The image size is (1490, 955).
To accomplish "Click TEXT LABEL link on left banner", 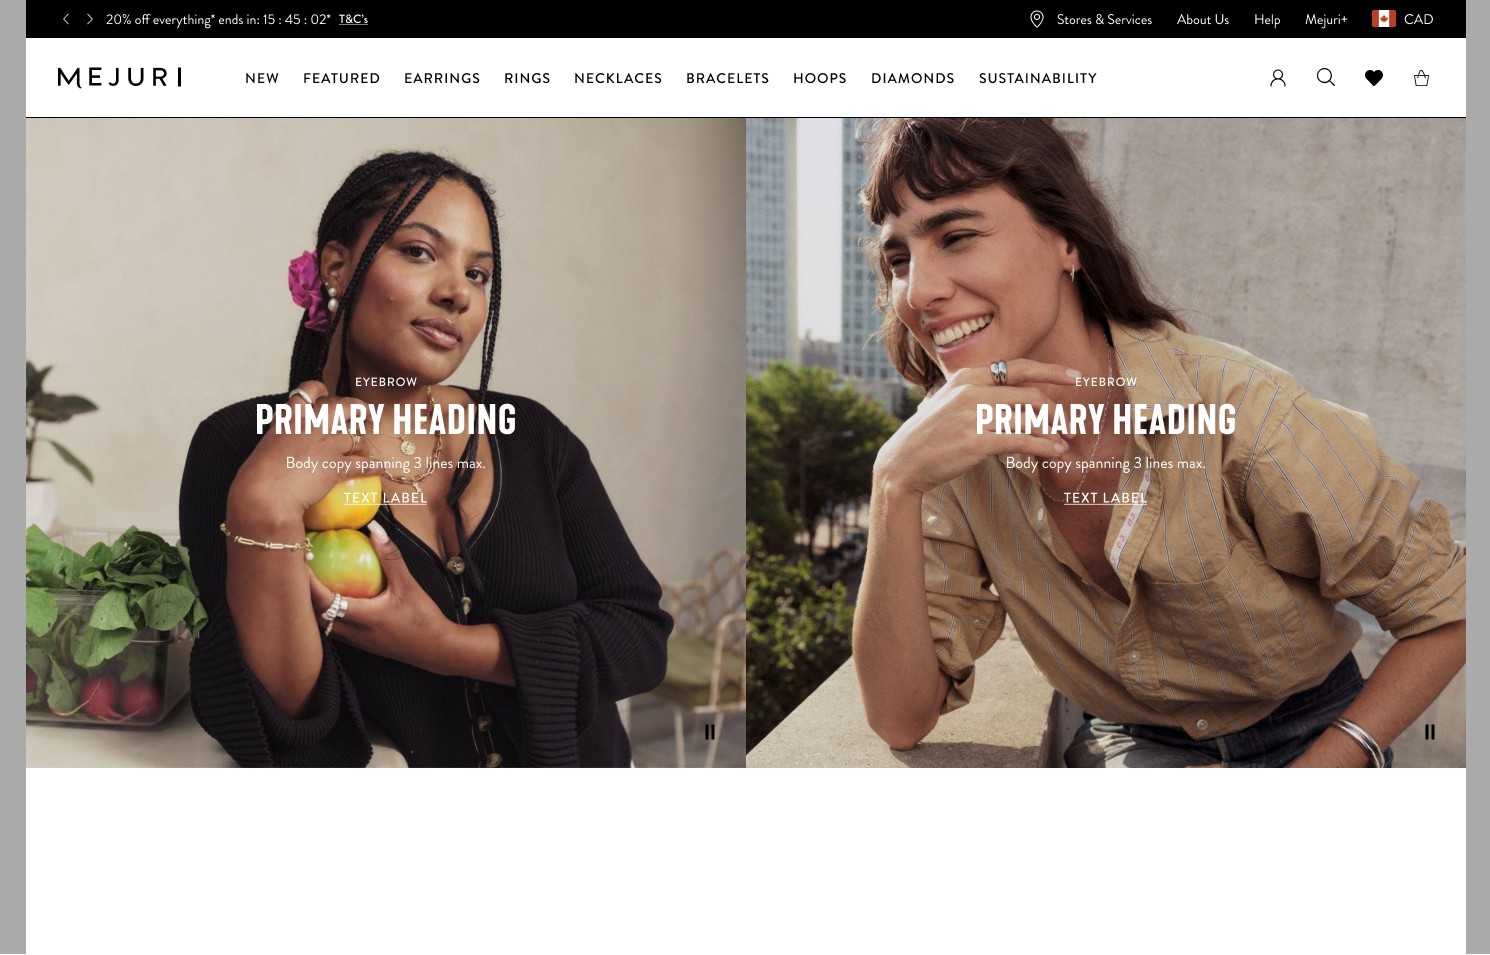I will pyautogui.click(x=386, y=498).
